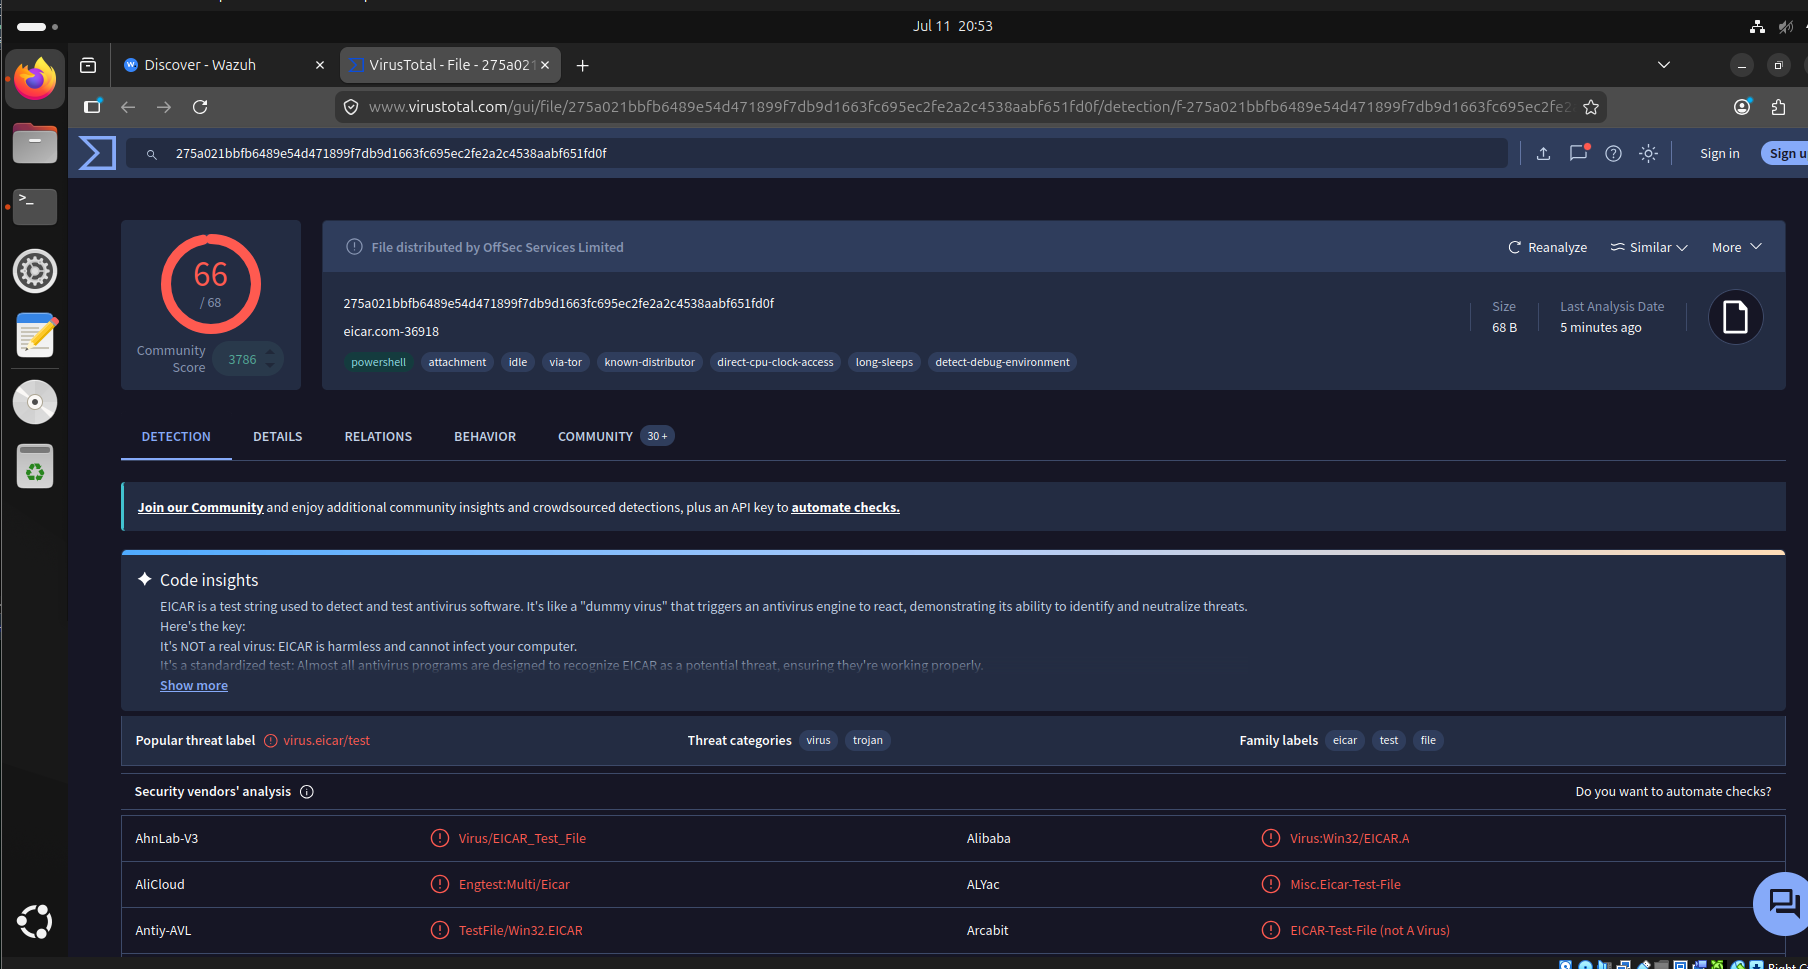Click the network status icon in top bar
This screenshot has width=1808, height=969.
point(1757,26)
